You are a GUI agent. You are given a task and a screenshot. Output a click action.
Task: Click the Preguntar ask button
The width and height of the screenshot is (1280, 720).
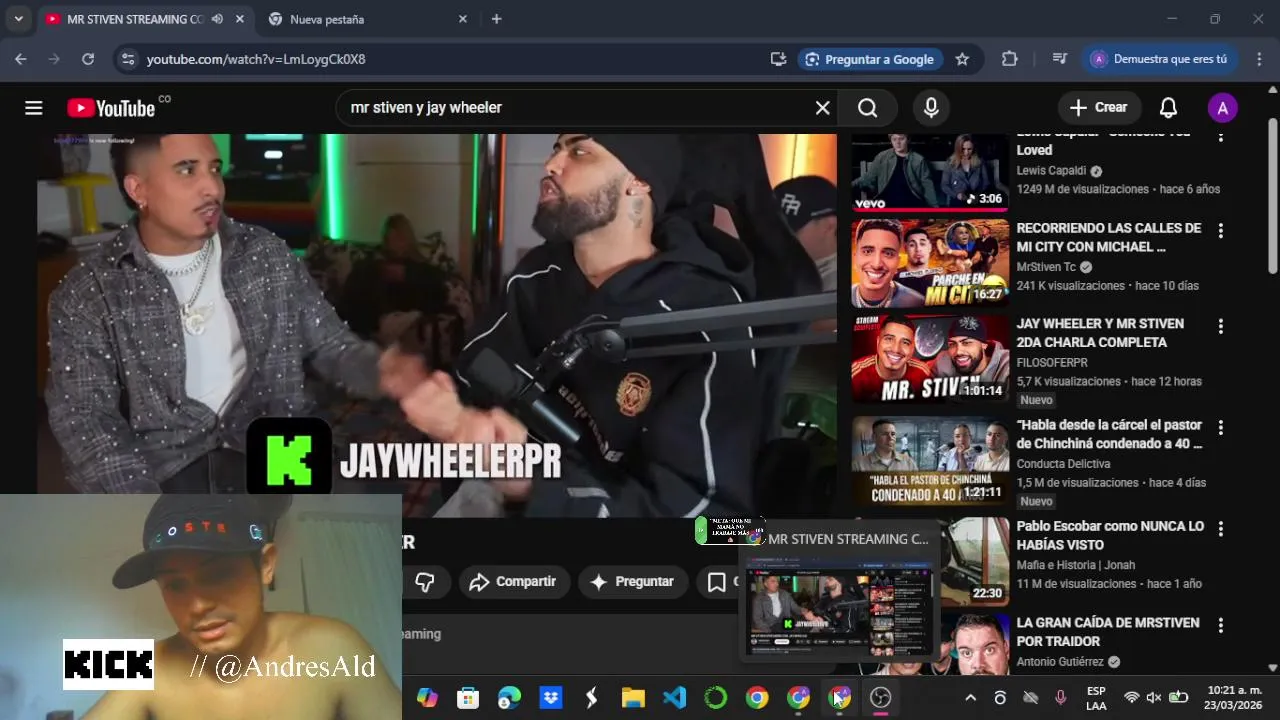632,582
